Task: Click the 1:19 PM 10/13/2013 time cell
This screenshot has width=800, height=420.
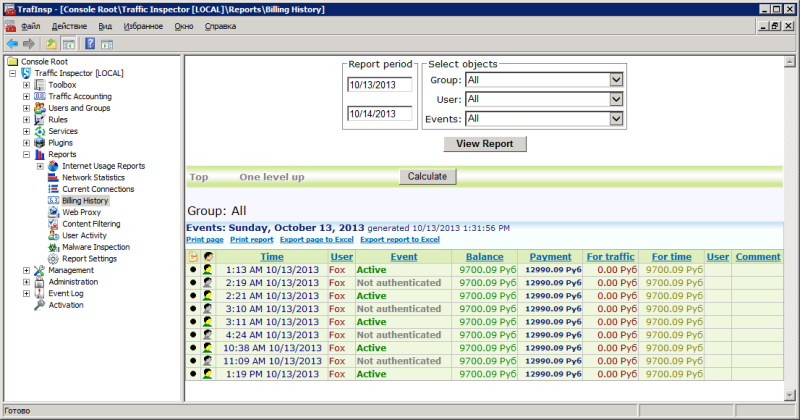Action: point(272,374)
